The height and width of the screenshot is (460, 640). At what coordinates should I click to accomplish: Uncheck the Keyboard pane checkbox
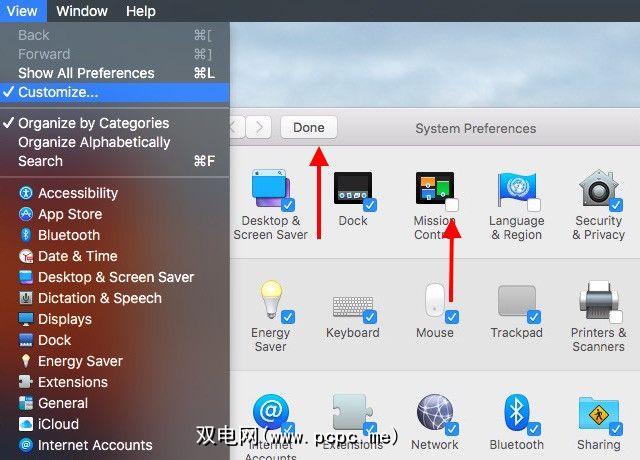(x=370, y=317)
